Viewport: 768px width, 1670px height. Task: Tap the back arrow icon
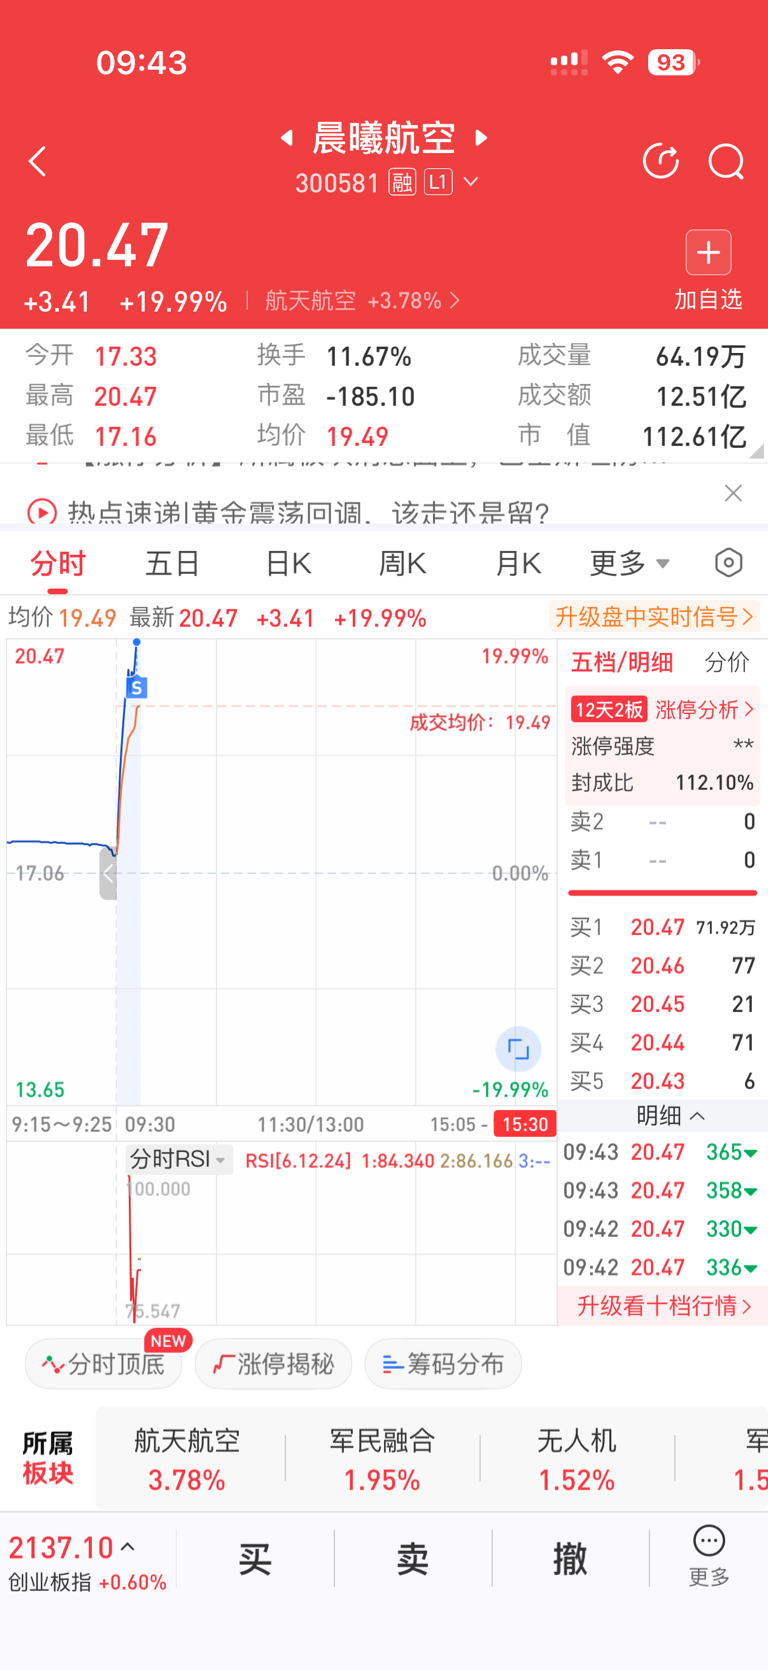click(x=38, y=161)
